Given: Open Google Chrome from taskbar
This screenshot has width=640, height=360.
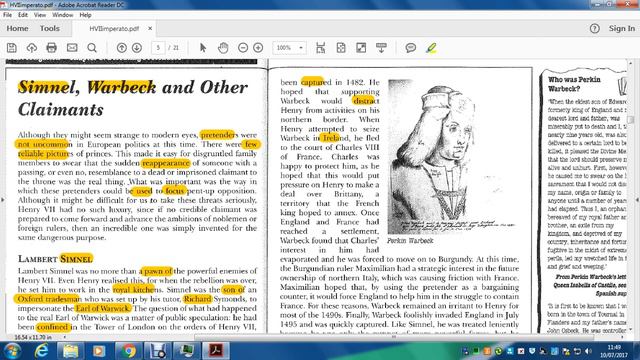Looking at the screenshot, I should [128, 351].
